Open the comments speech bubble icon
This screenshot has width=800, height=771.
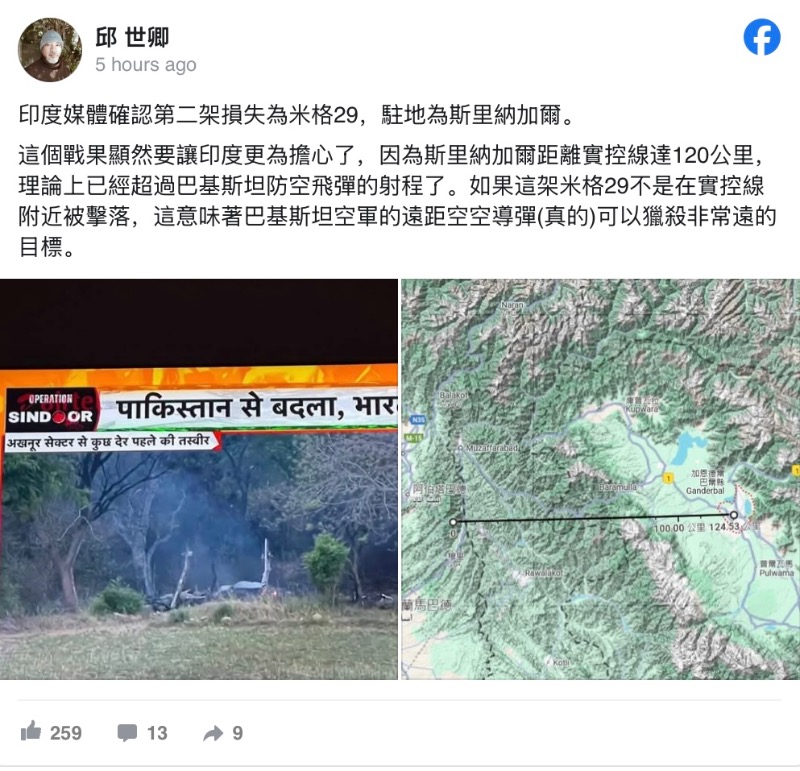[x=127, y=733]
